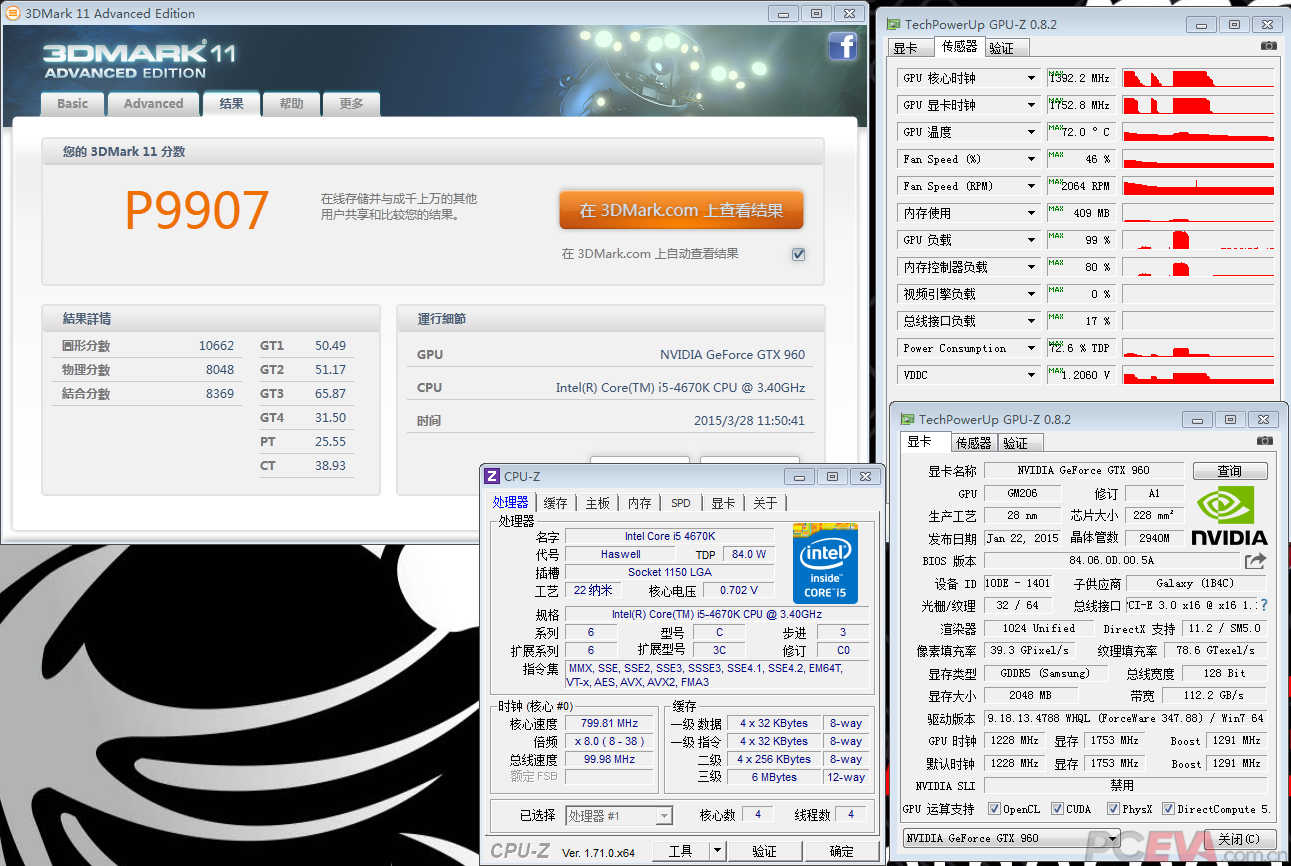This screenshot has height=866, width=1291.
Task: Switch to the Basic tab in 3DMark
Action: 72,104
